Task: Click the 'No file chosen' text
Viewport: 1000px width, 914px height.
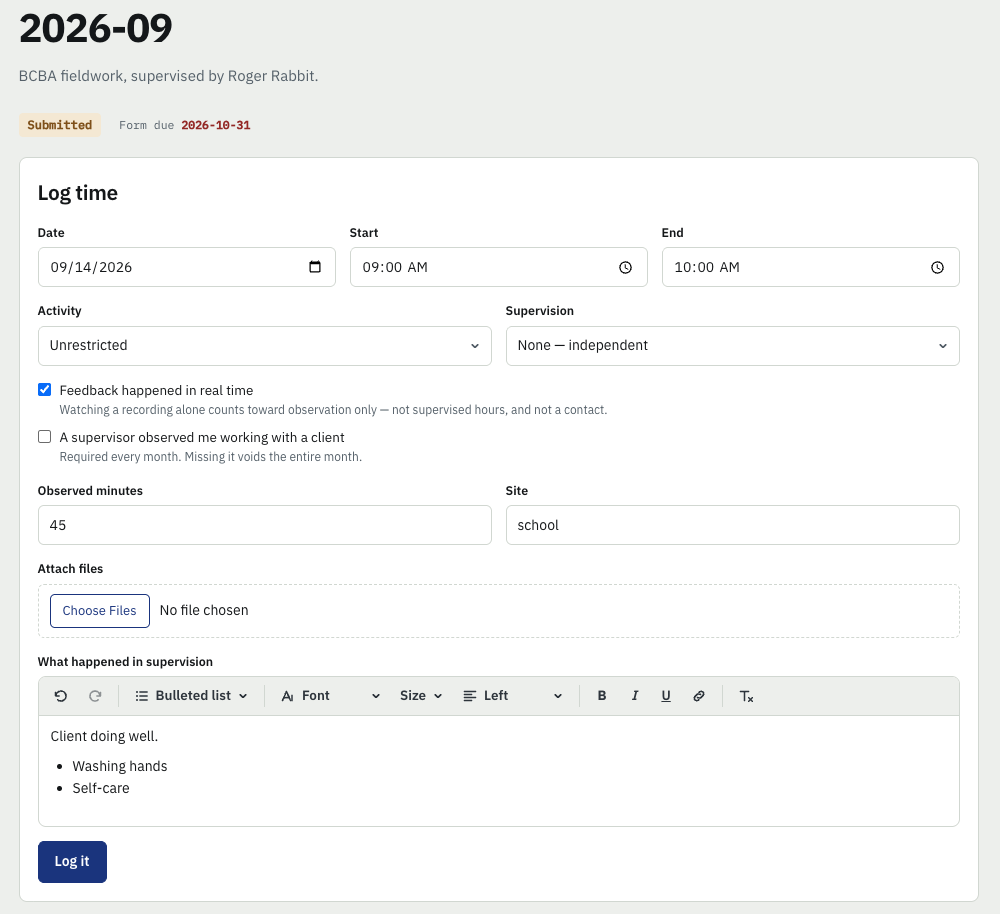Action: coord(204,610)
